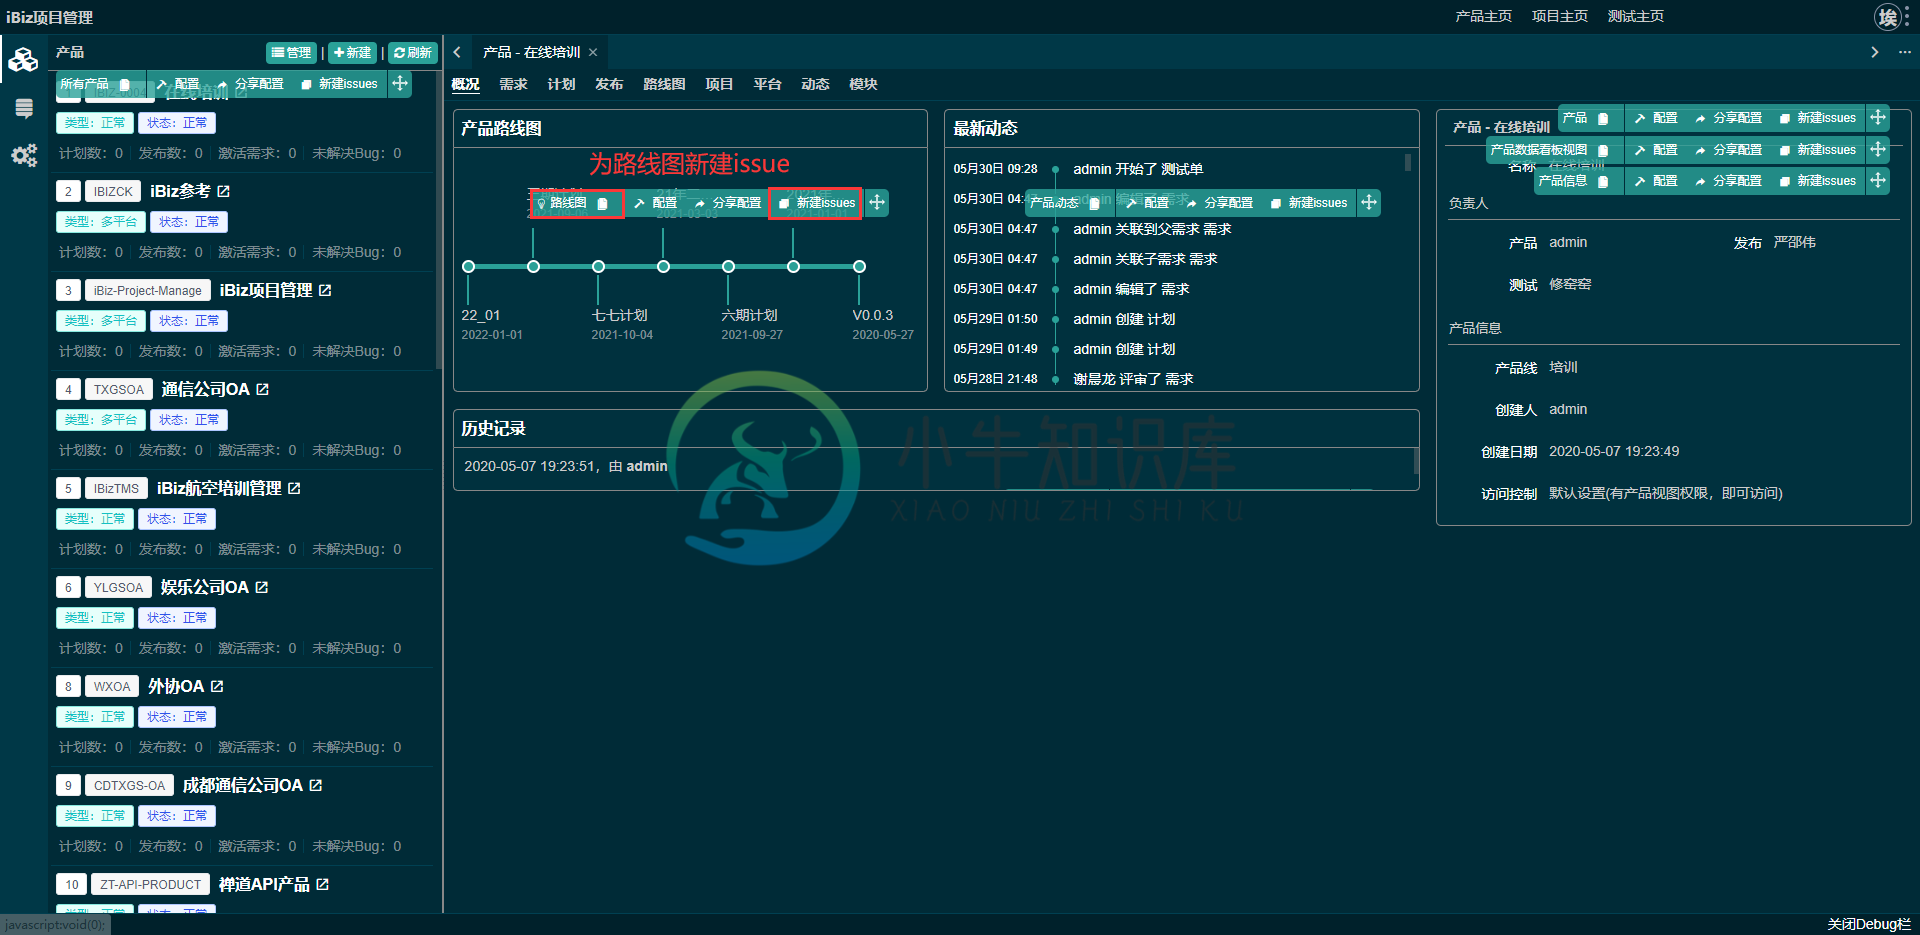Click copy icon next to 所有产品

click(126, 84)
